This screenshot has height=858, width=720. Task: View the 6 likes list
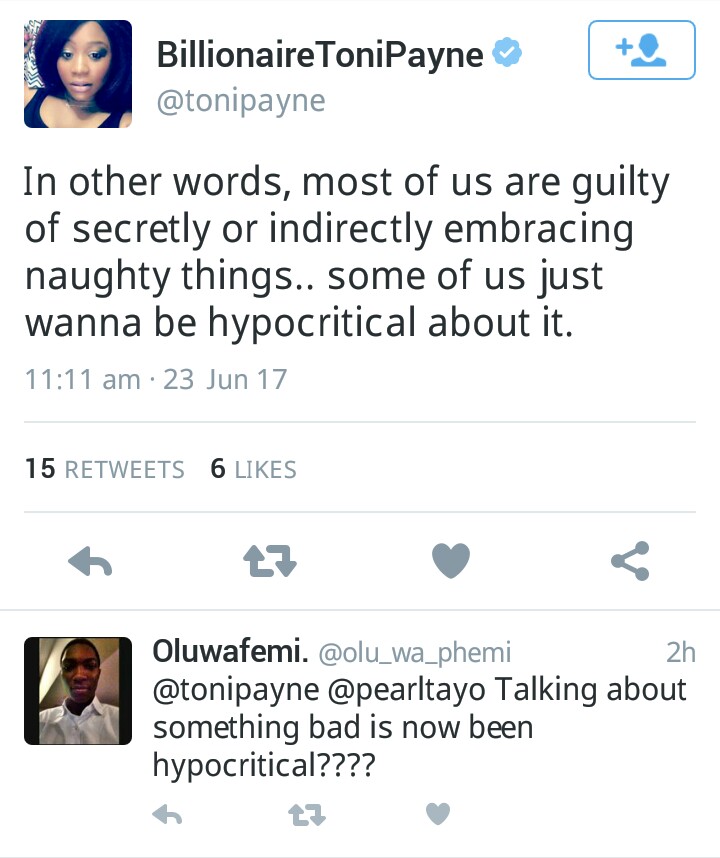coord(253,469)
